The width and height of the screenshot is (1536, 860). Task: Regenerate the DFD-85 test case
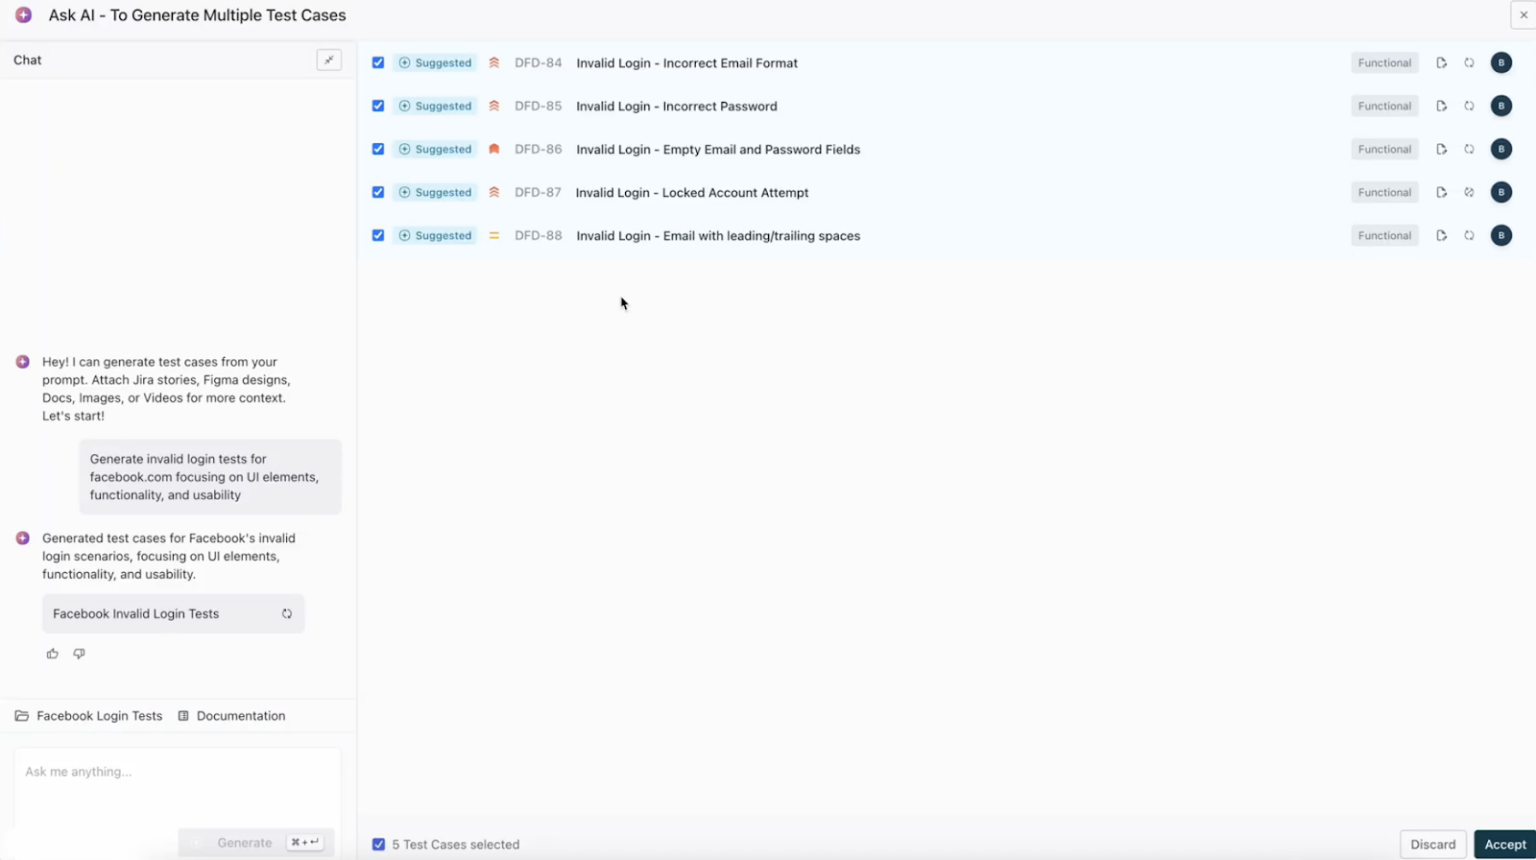click(1469, 106)
